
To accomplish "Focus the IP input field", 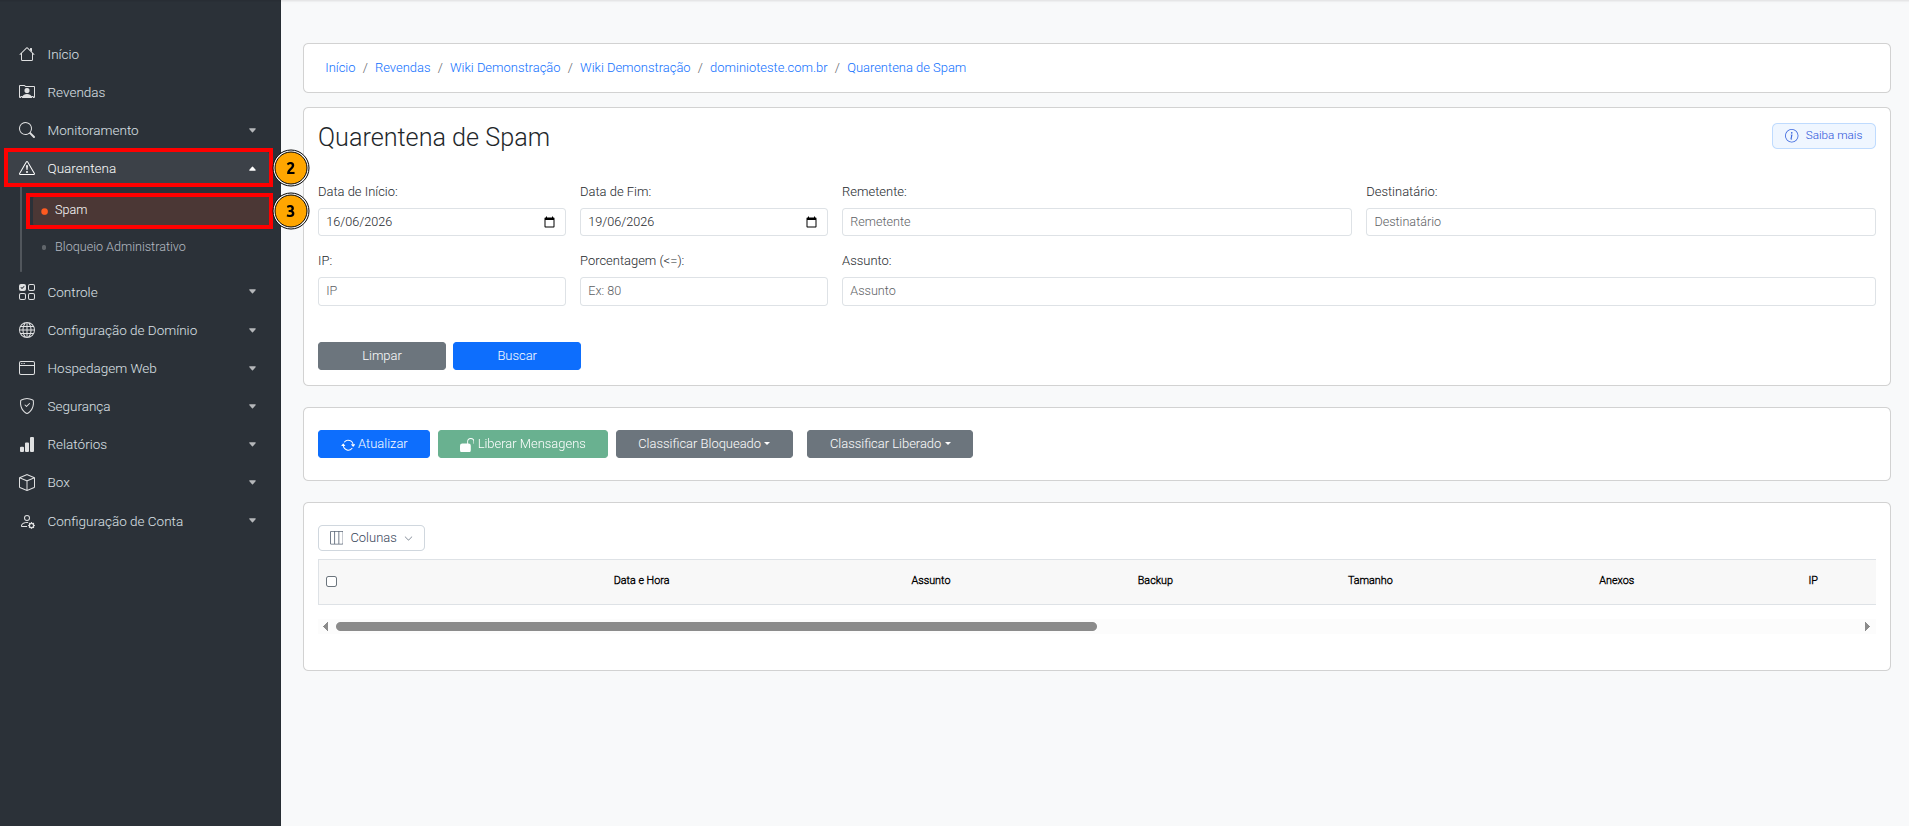I will 442,291.
